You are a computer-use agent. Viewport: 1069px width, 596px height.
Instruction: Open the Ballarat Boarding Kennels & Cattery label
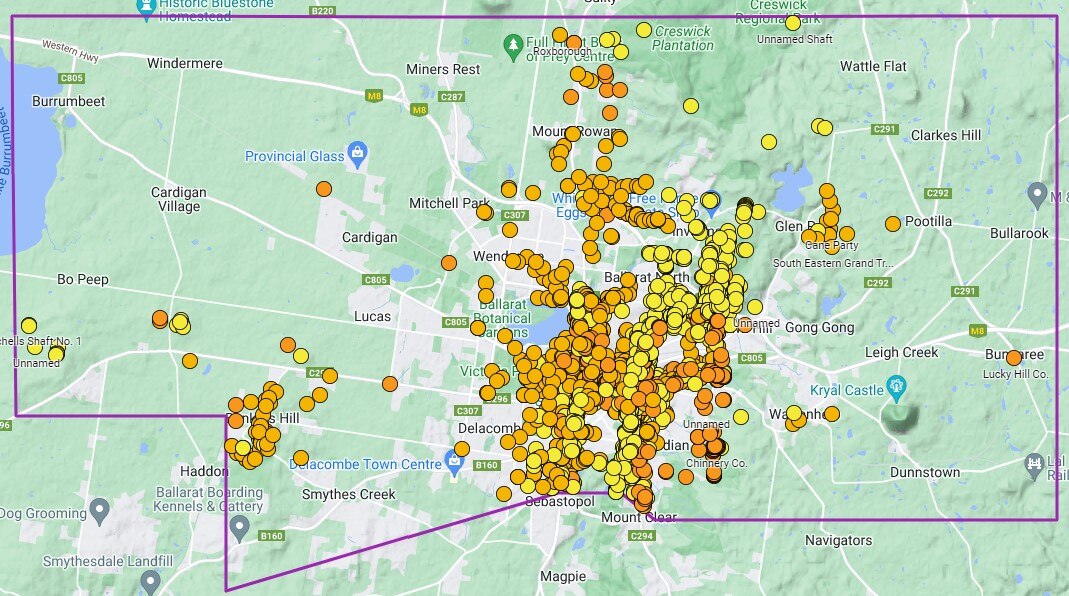pos(209,500)
